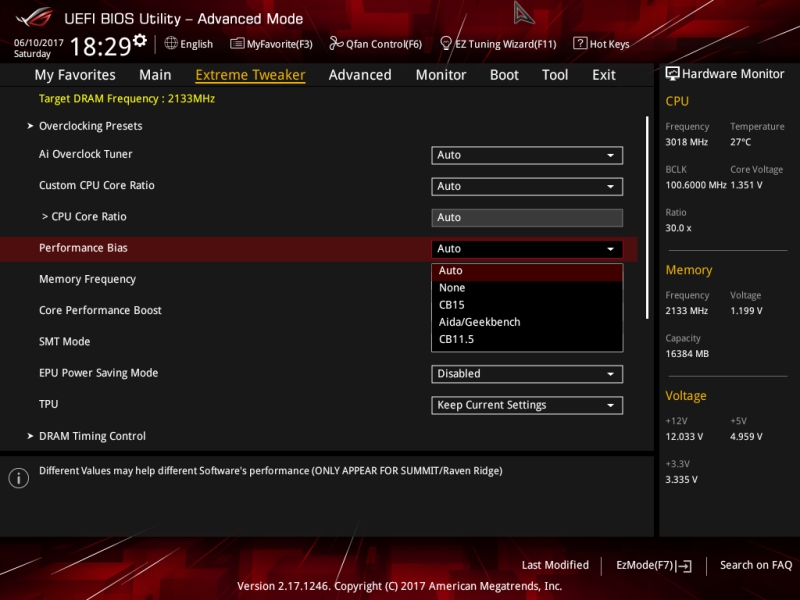This screenshot has height=600, width=800.
Task: Select the Performance Bias row label
Action: 83,248
